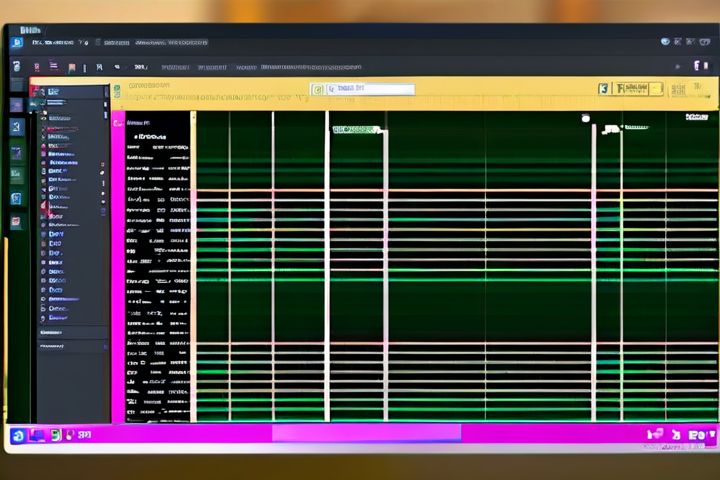Toggle the rightmost icon in top-right header
This screenshot has height=480, width=720.
[703, 42]
